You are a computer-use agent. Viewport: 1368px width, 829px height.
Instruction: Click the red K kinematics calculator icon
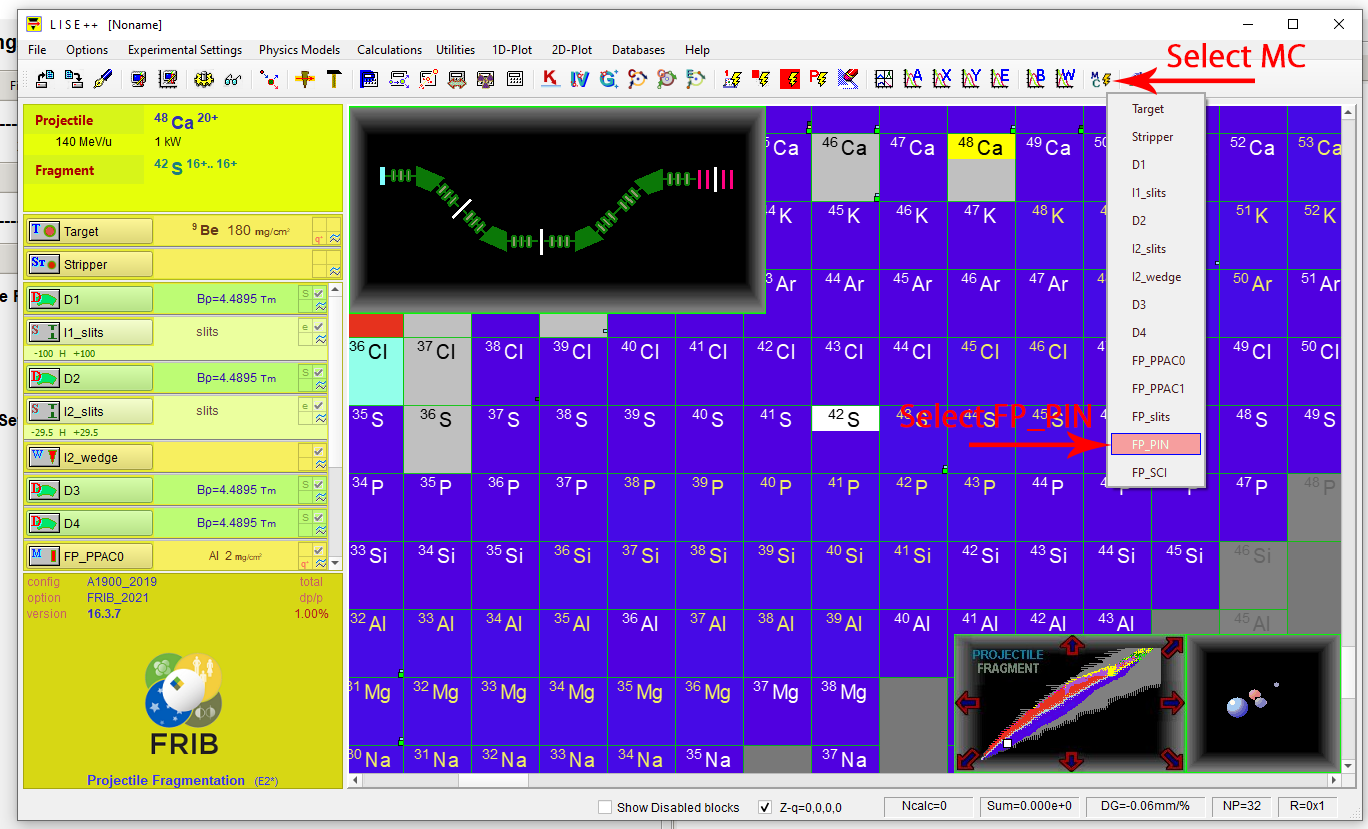click(x=550, y=79)
